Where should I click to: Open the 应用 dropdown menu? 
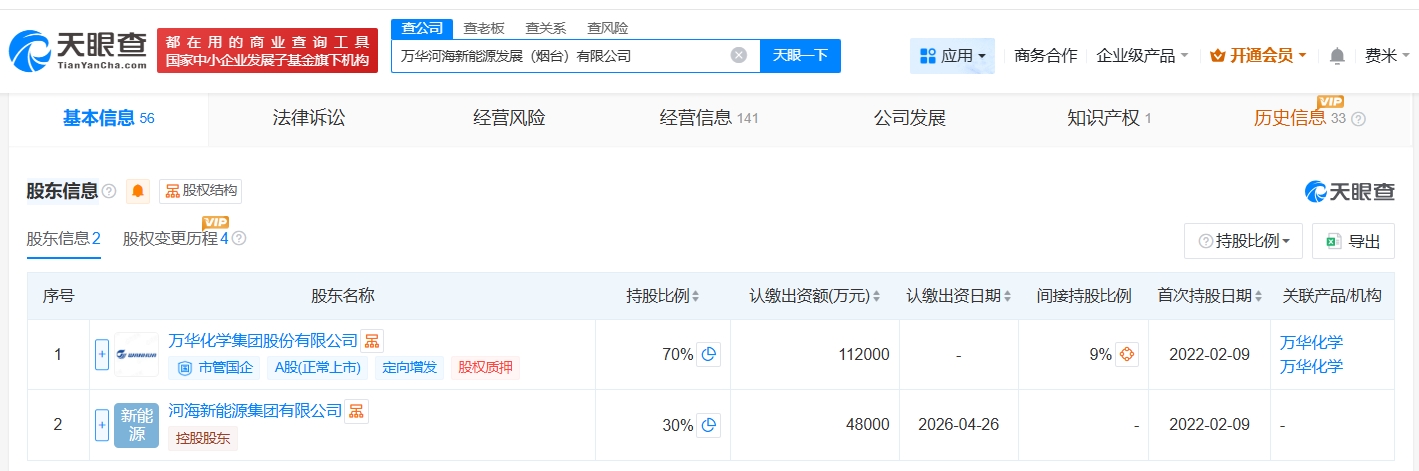952,56
